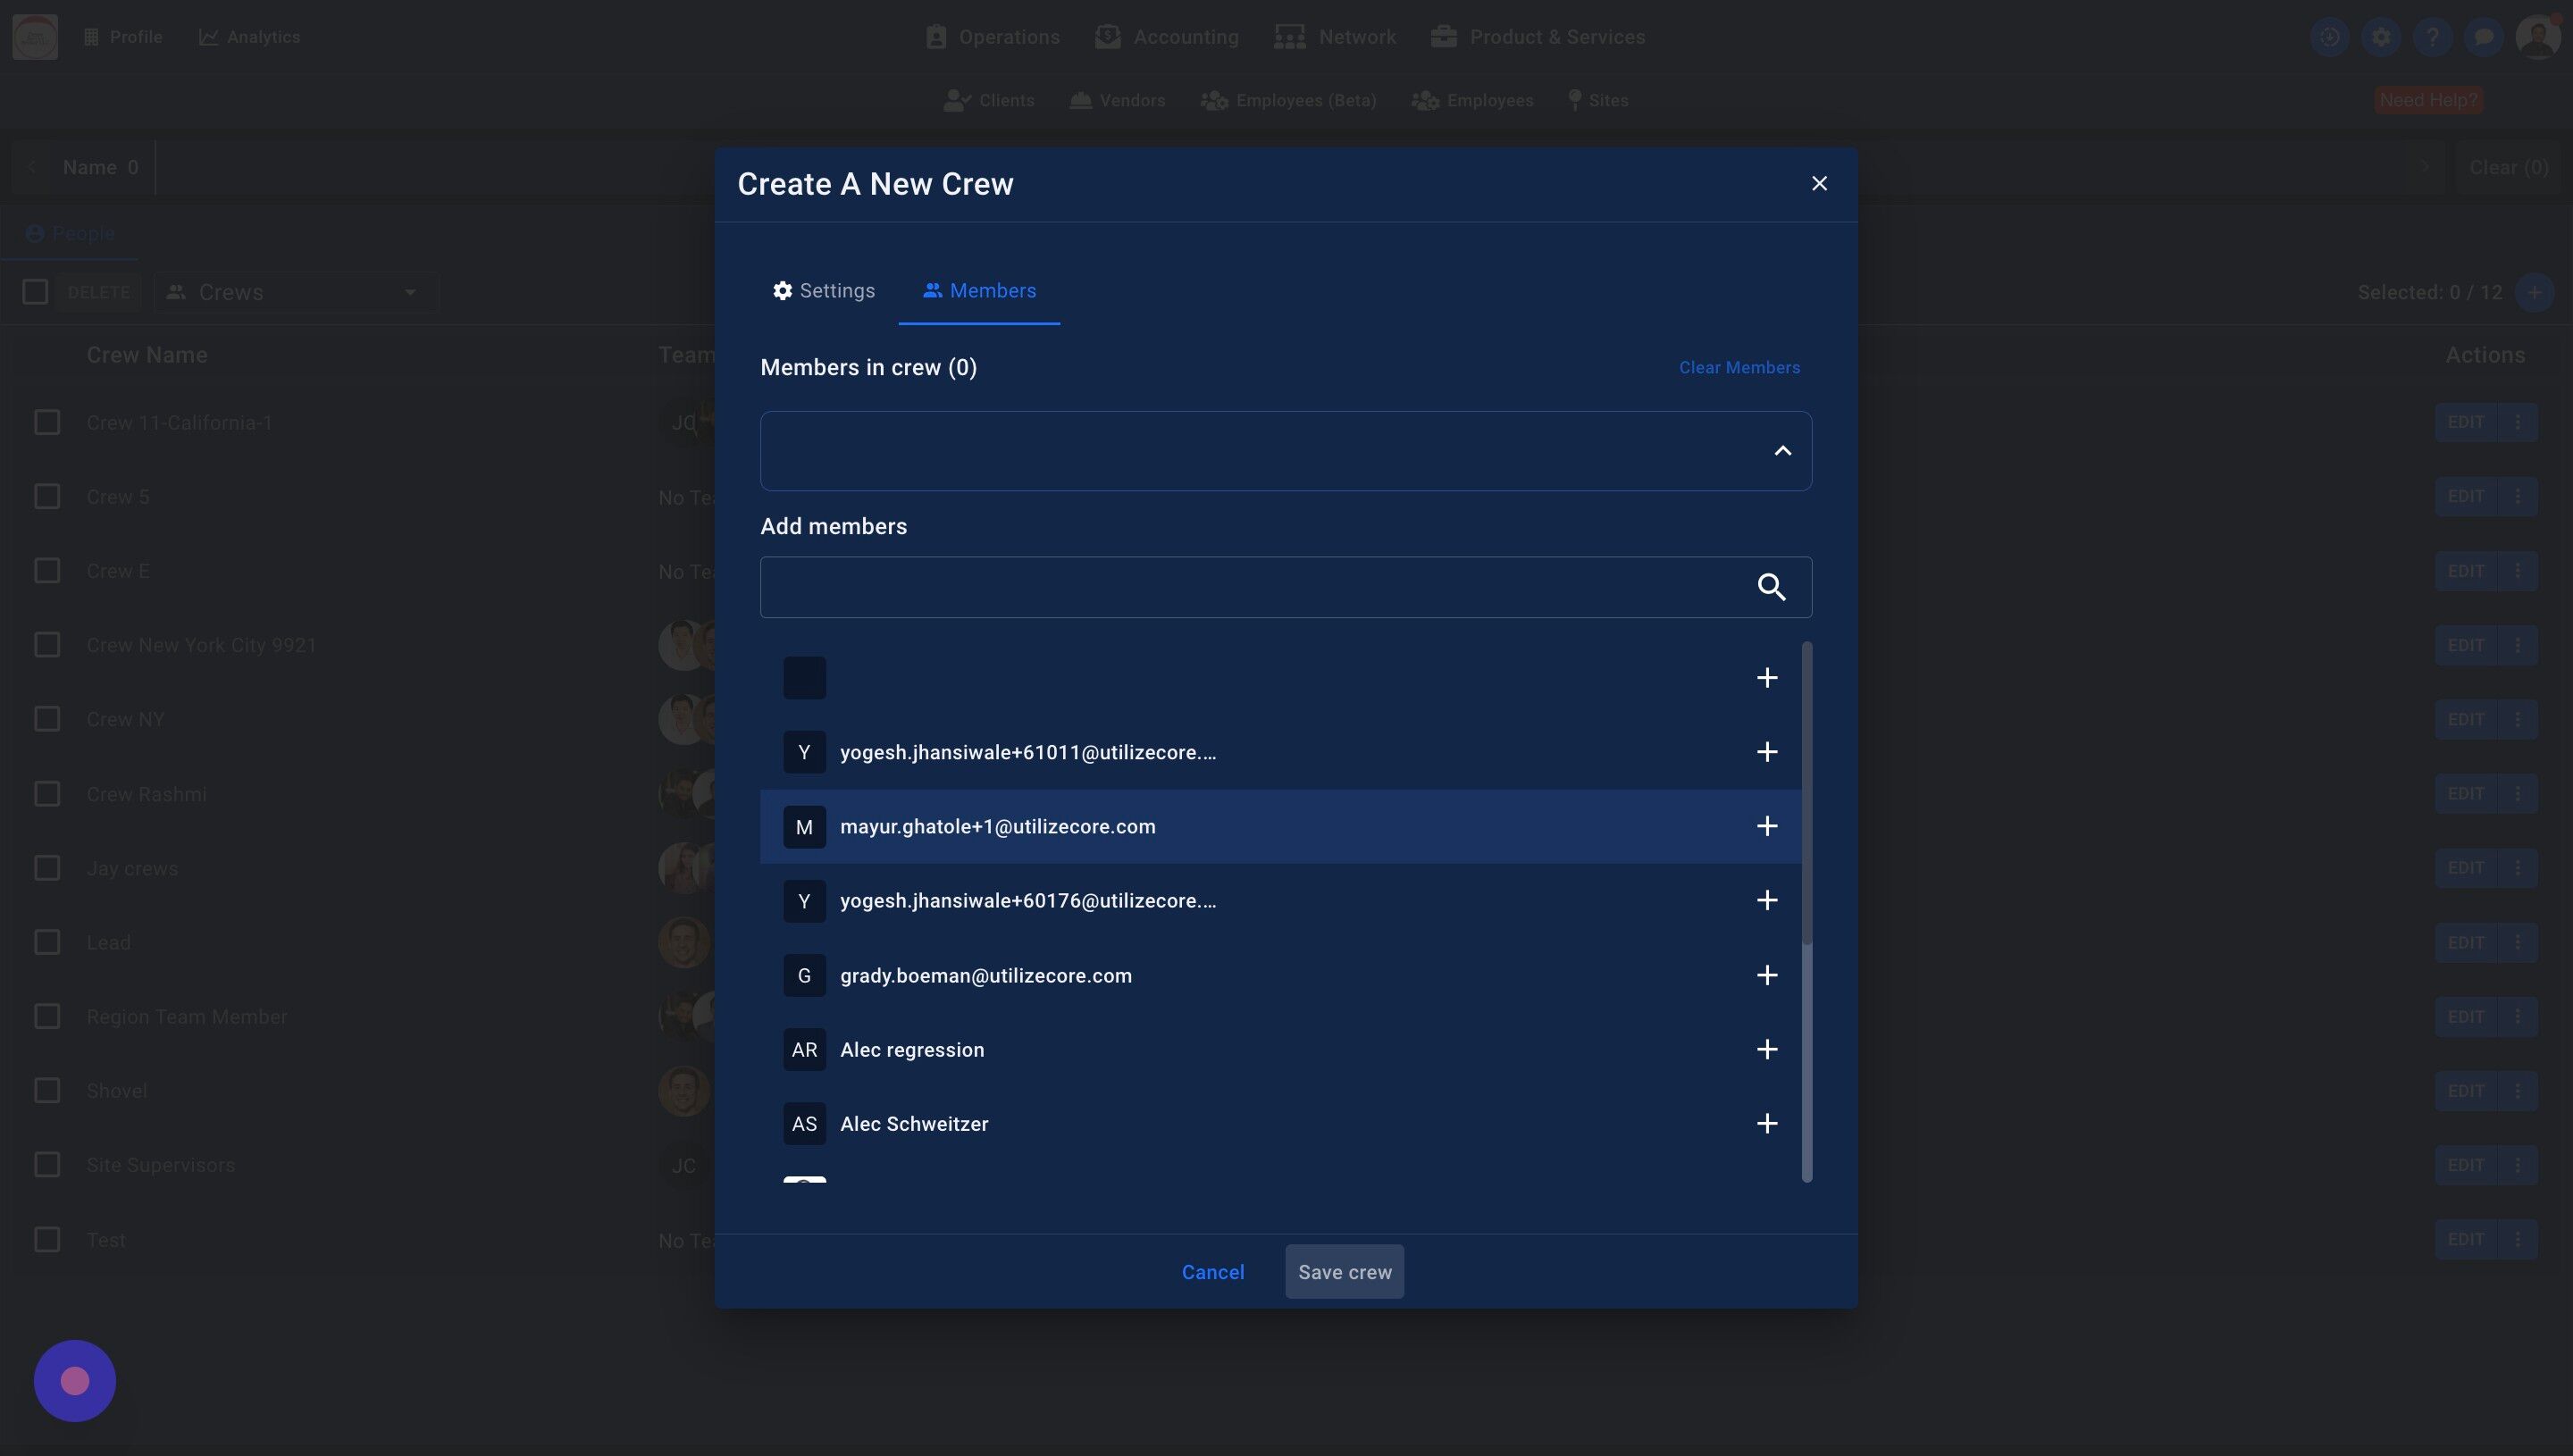Click the AR avatar for Alec regression
Image resolution: width=2573 pixels, height=1456 pixels.
coord(804,1049)
